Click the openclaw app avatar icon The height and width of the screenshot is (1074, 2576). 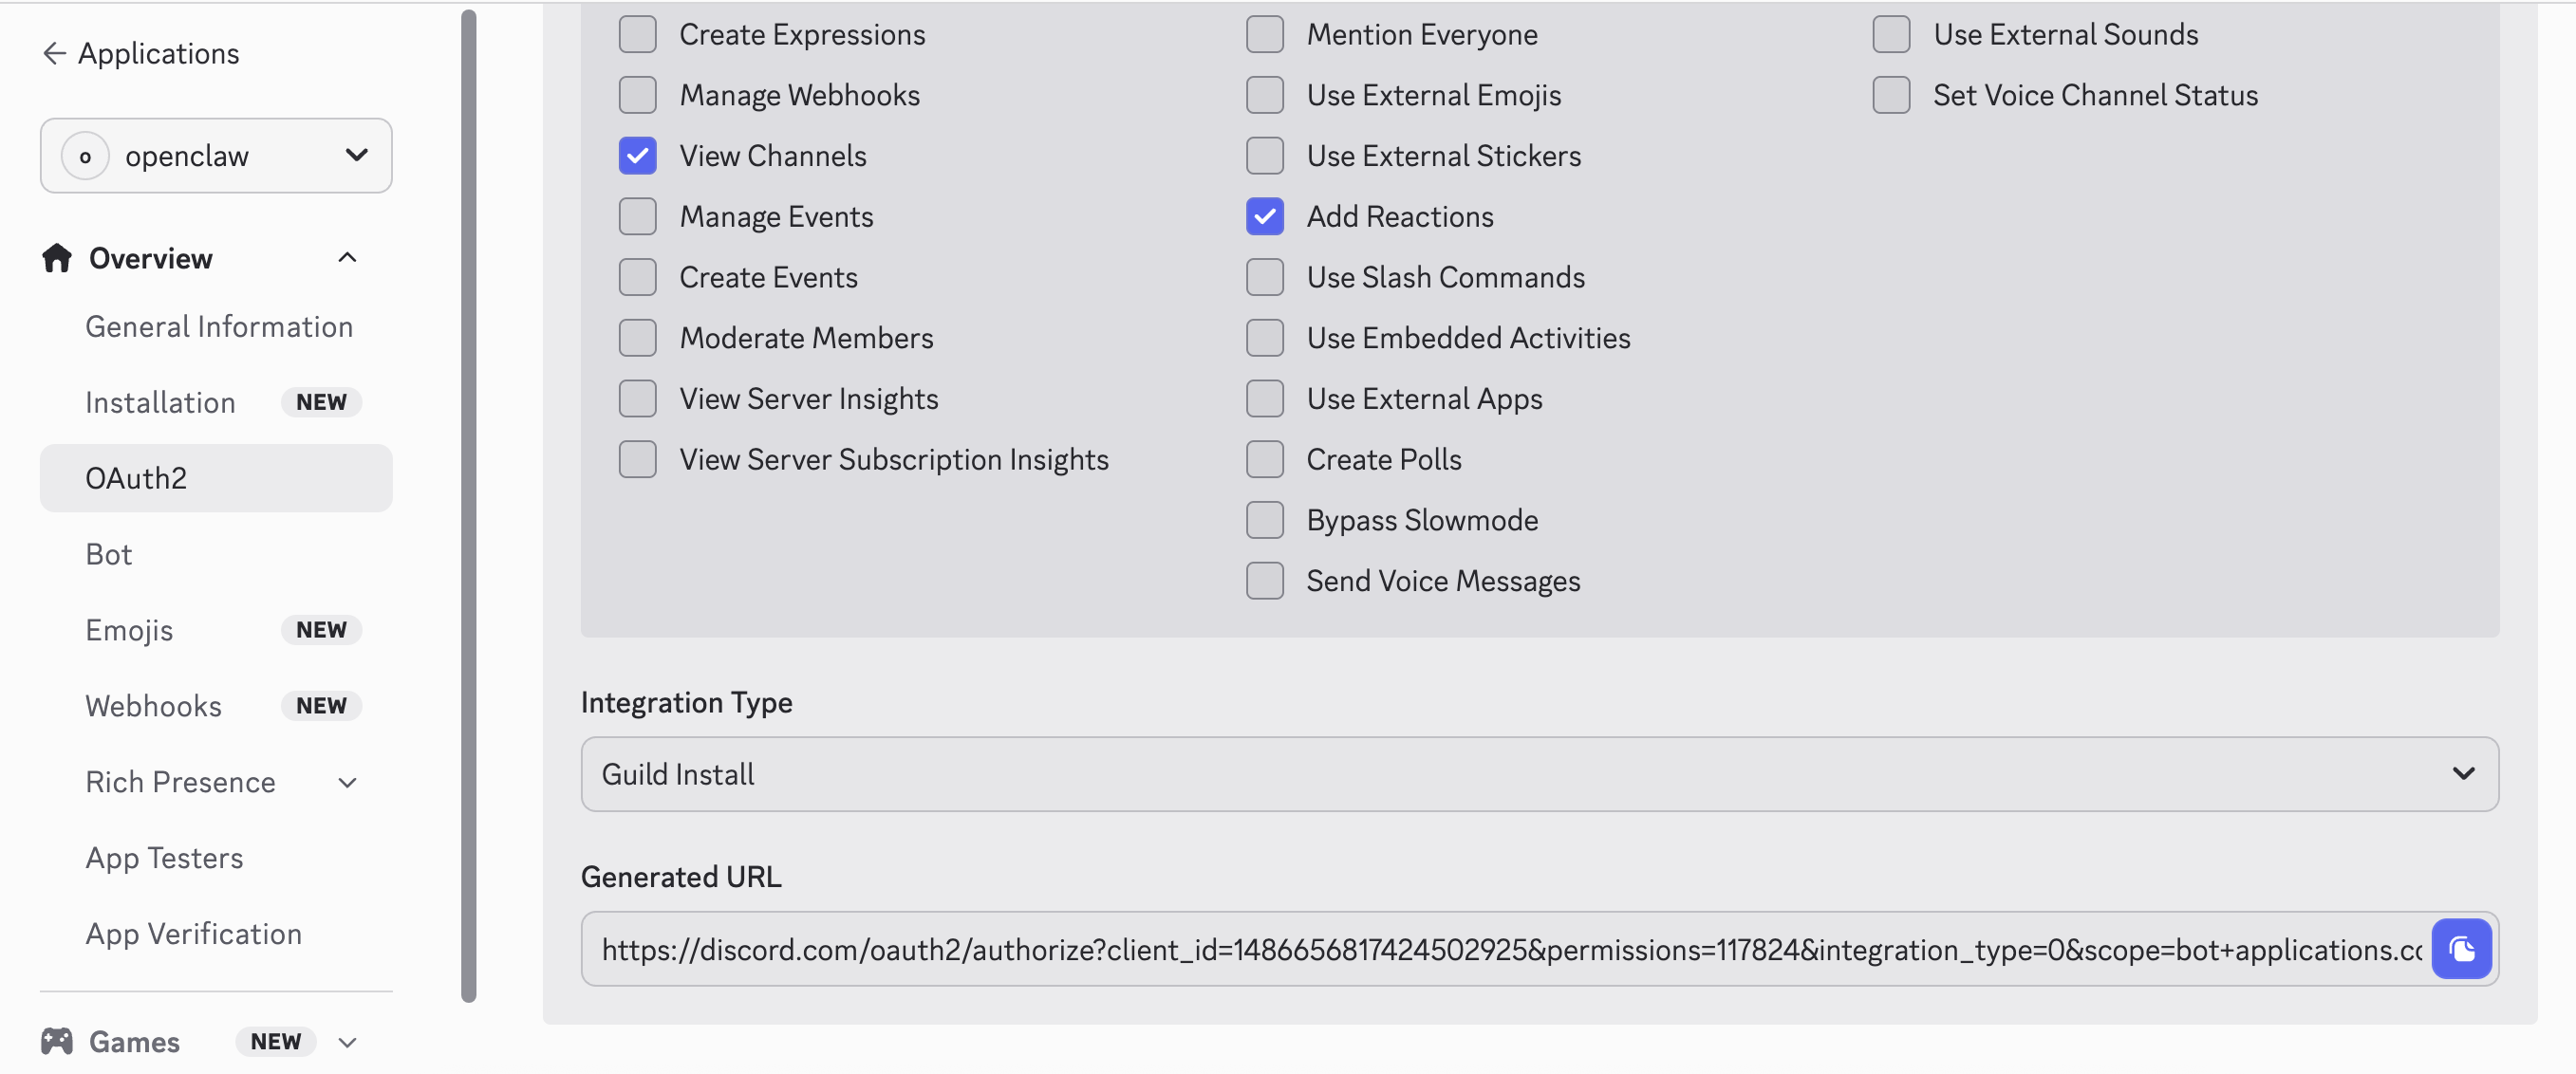86,155
